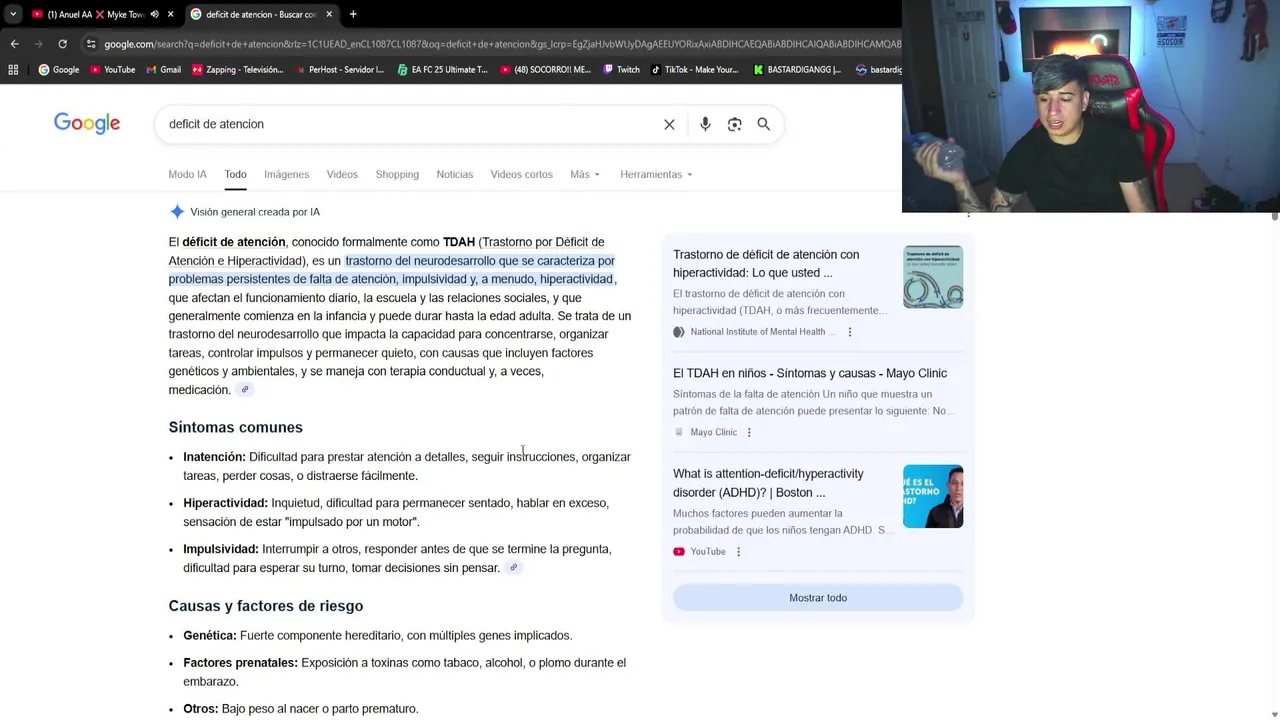
Task: Switch to Shopping tab
Action: (x=397, y=174)
